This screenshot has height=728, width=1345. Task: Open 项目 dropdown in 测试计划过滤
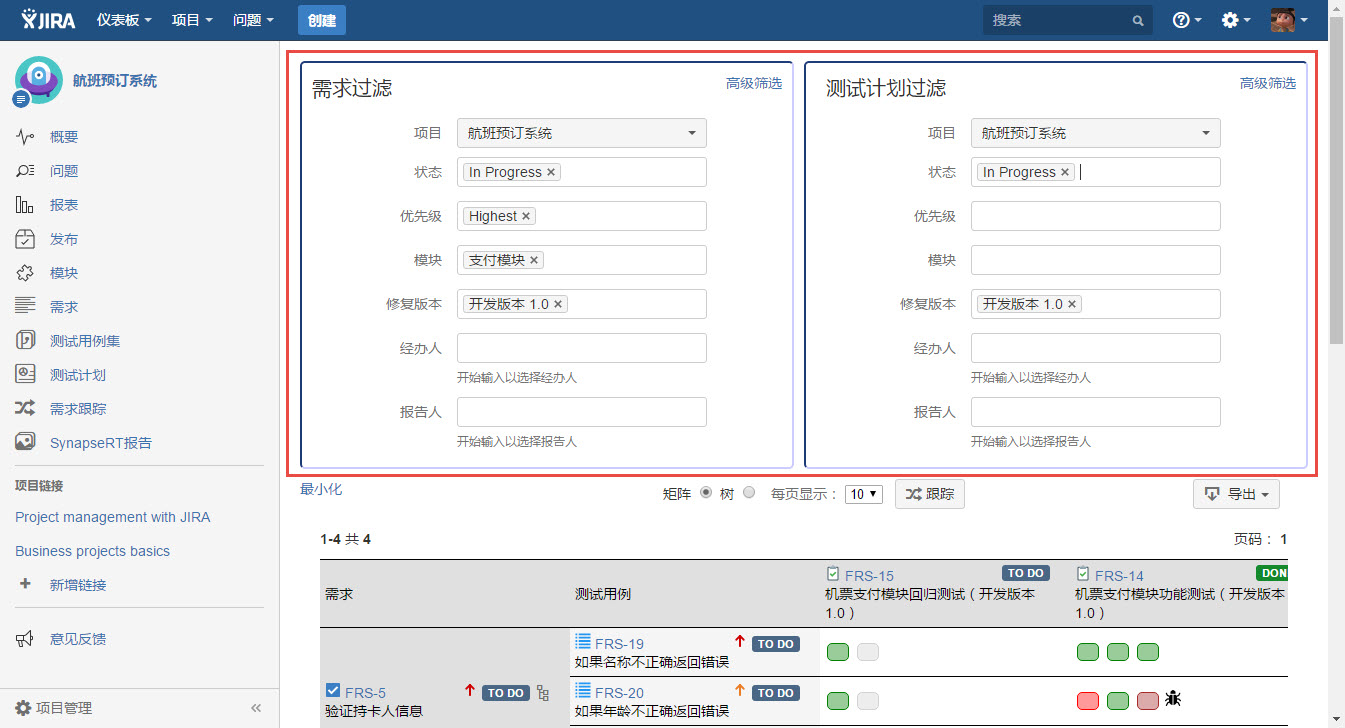(1096, 133)
